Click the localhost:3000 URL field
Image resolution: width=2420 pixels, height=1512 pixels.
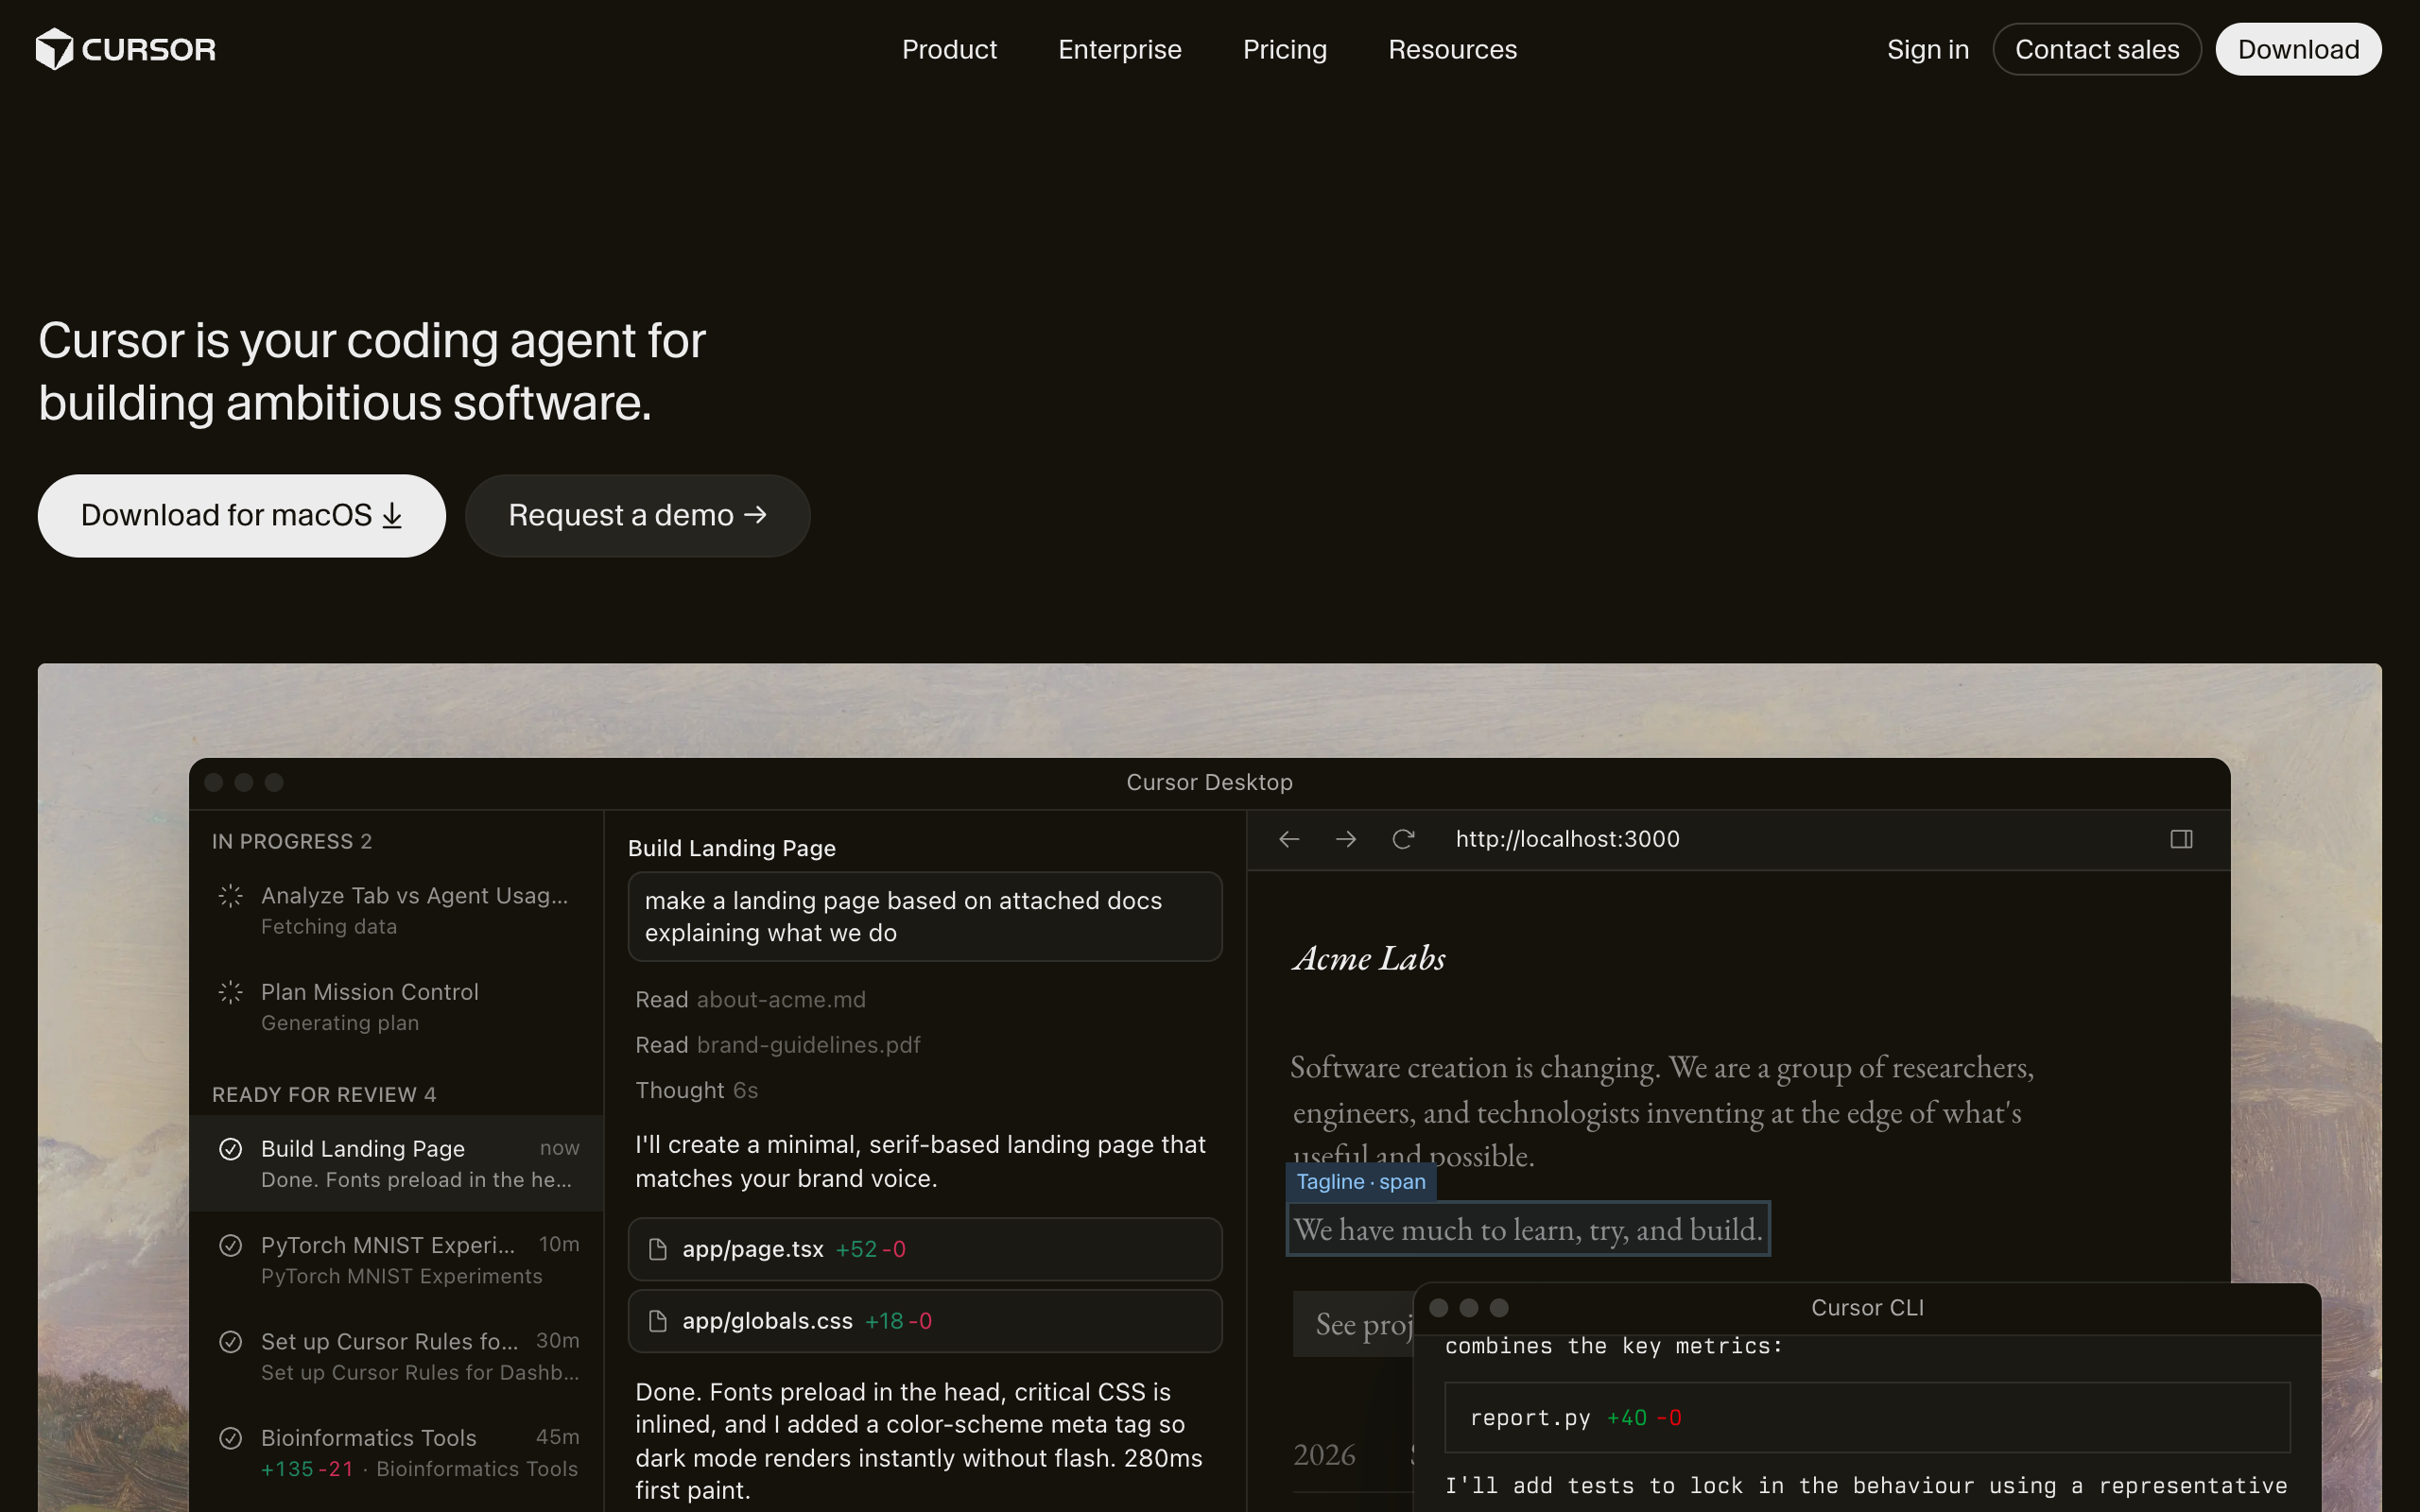click(x=1567, y=839)
